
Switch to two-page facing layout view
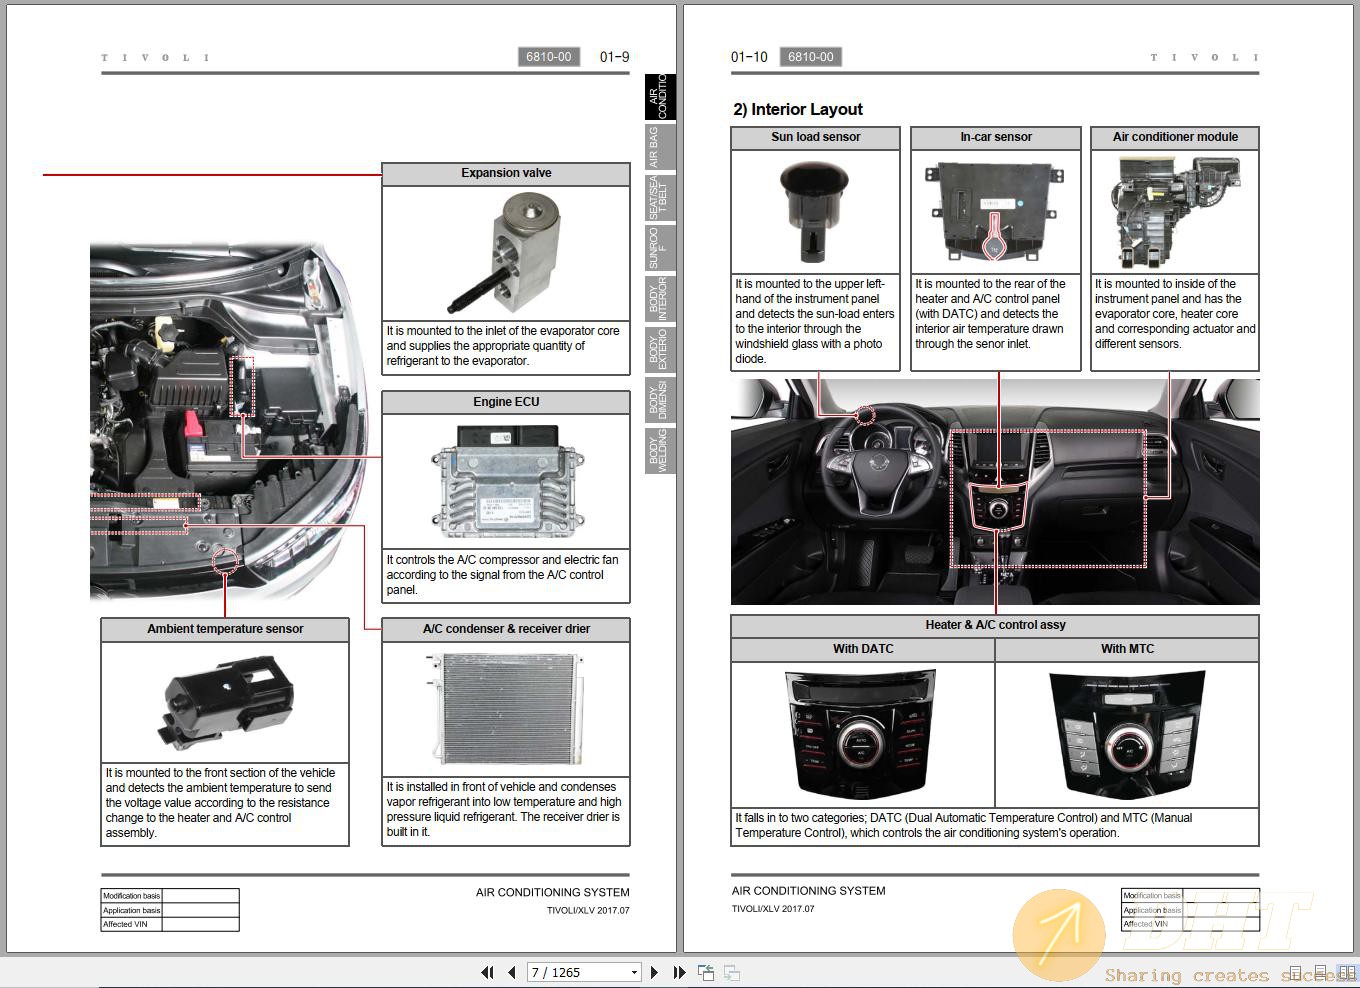(1346, 972)
